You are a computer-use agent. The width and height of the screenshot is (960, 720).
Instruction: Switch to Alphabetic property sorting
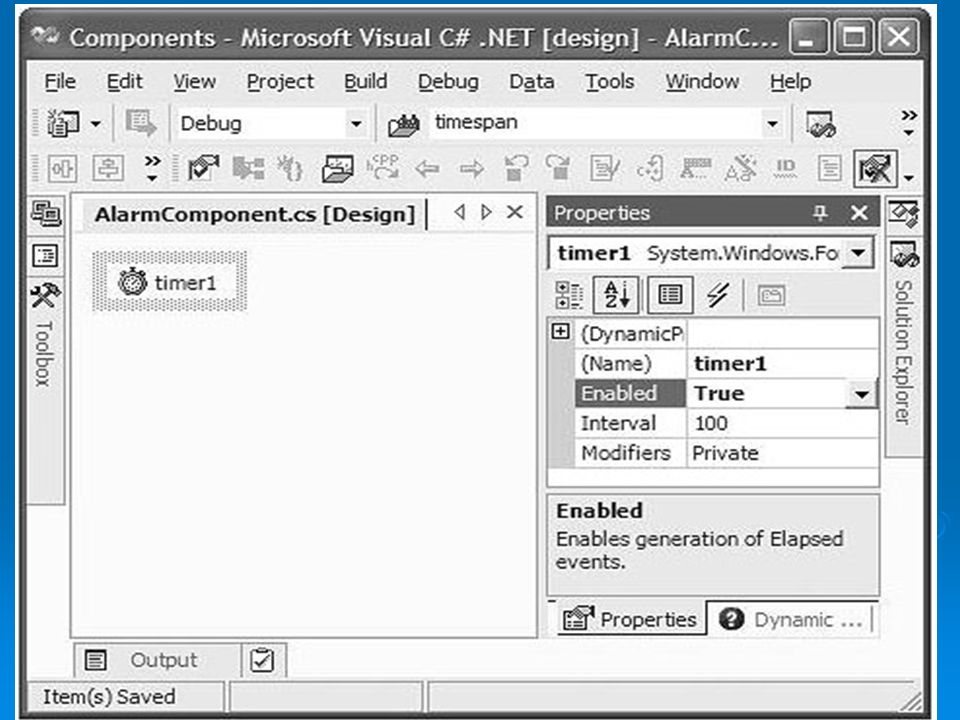point(617,295)
